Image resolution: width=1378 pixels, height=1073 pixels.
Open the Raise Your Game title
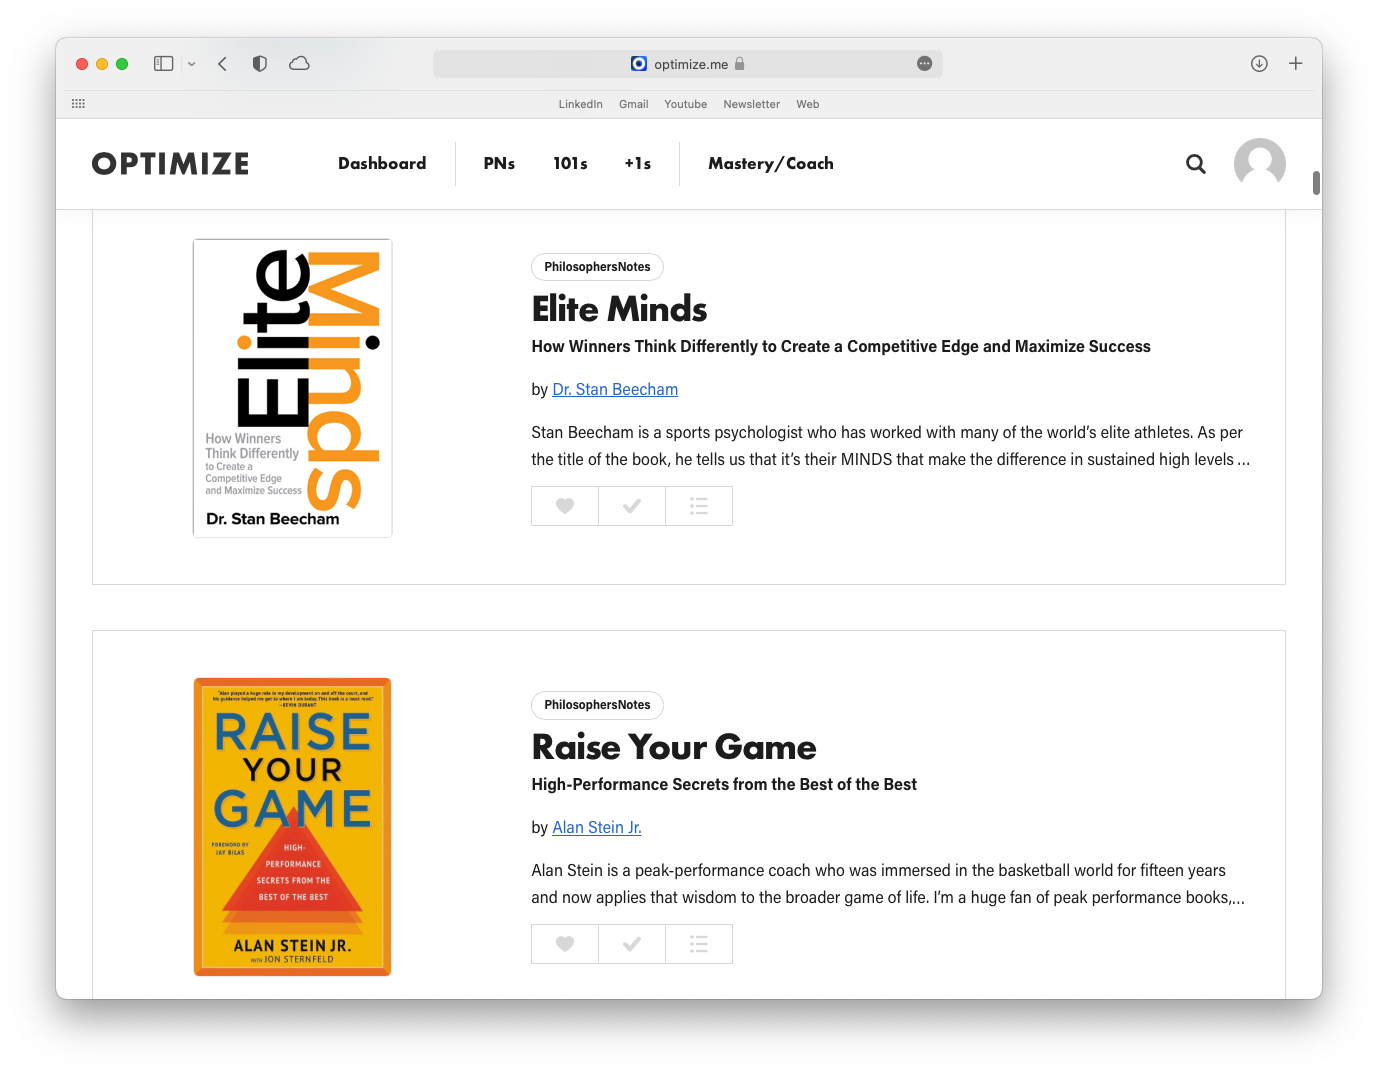pyautogui.click(x=674, y=747)
